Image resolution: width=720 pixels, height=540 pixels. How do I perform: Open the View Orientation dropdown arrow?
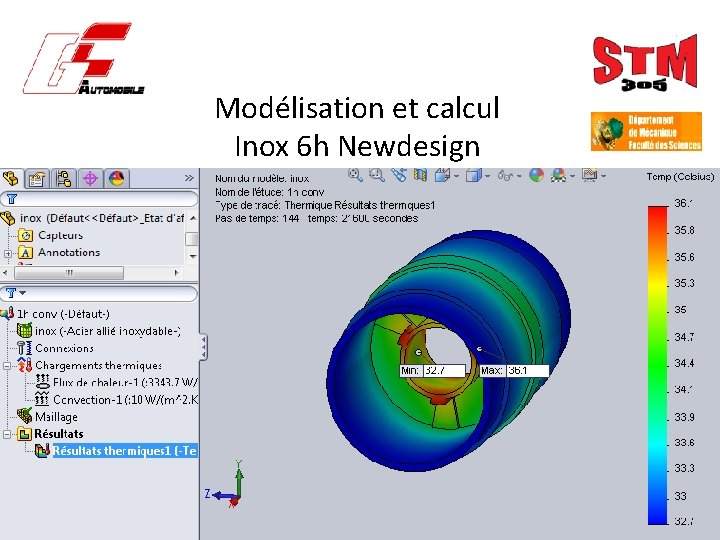456,176
